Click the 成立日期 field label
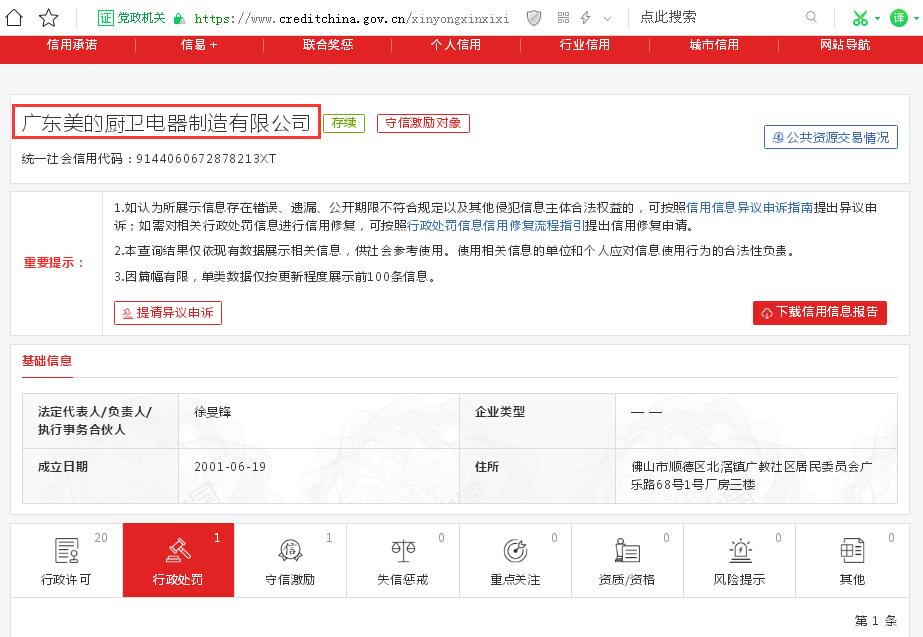 coord(63,467)
